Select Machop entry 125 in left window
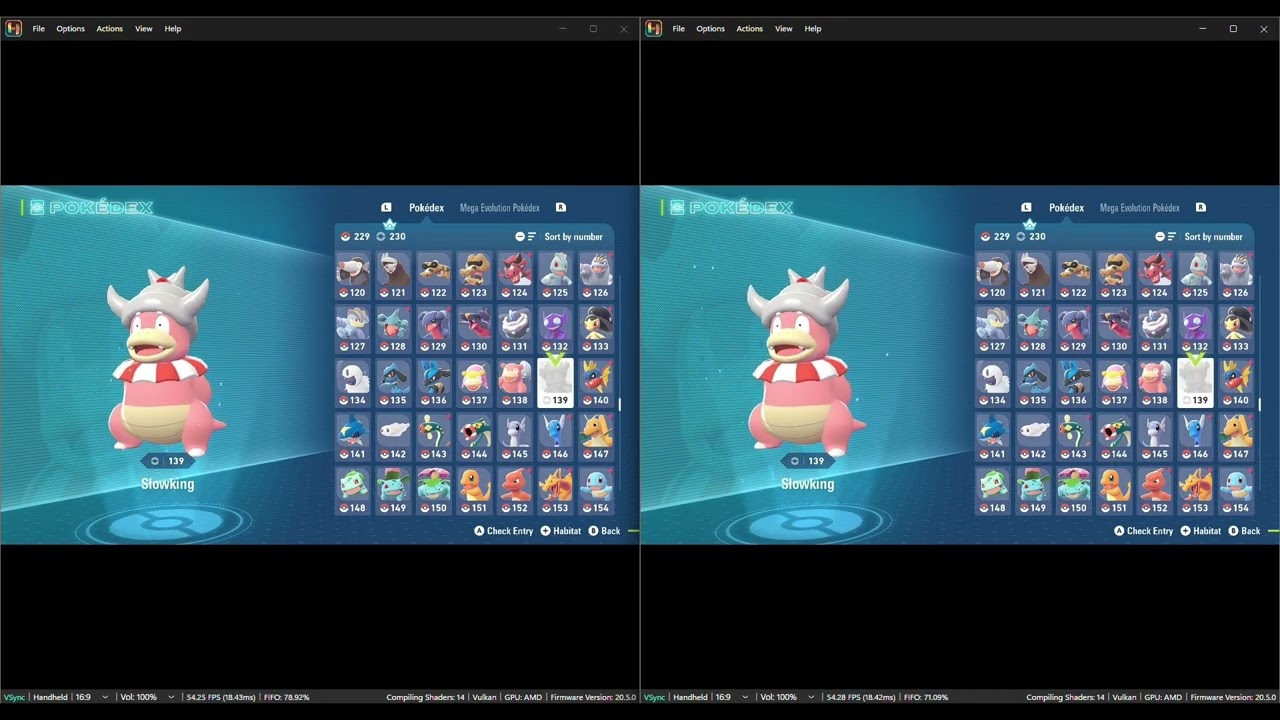 click(x=556, y=275)
